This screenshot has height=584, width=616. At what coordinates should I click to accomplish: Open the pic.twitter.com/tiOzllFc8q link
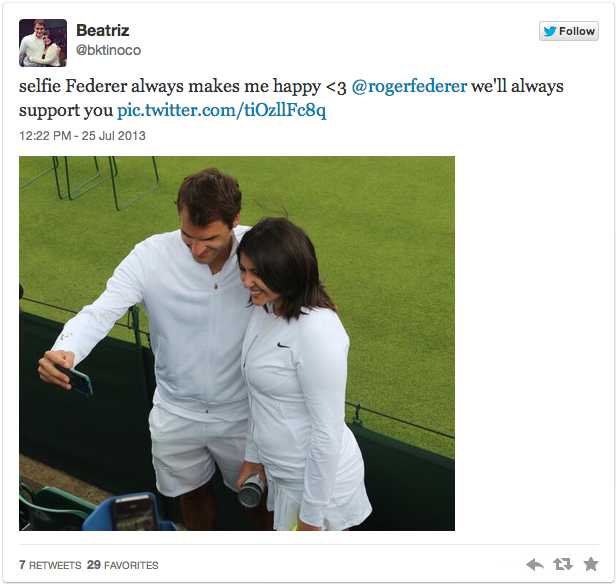(x=222, y=110)
